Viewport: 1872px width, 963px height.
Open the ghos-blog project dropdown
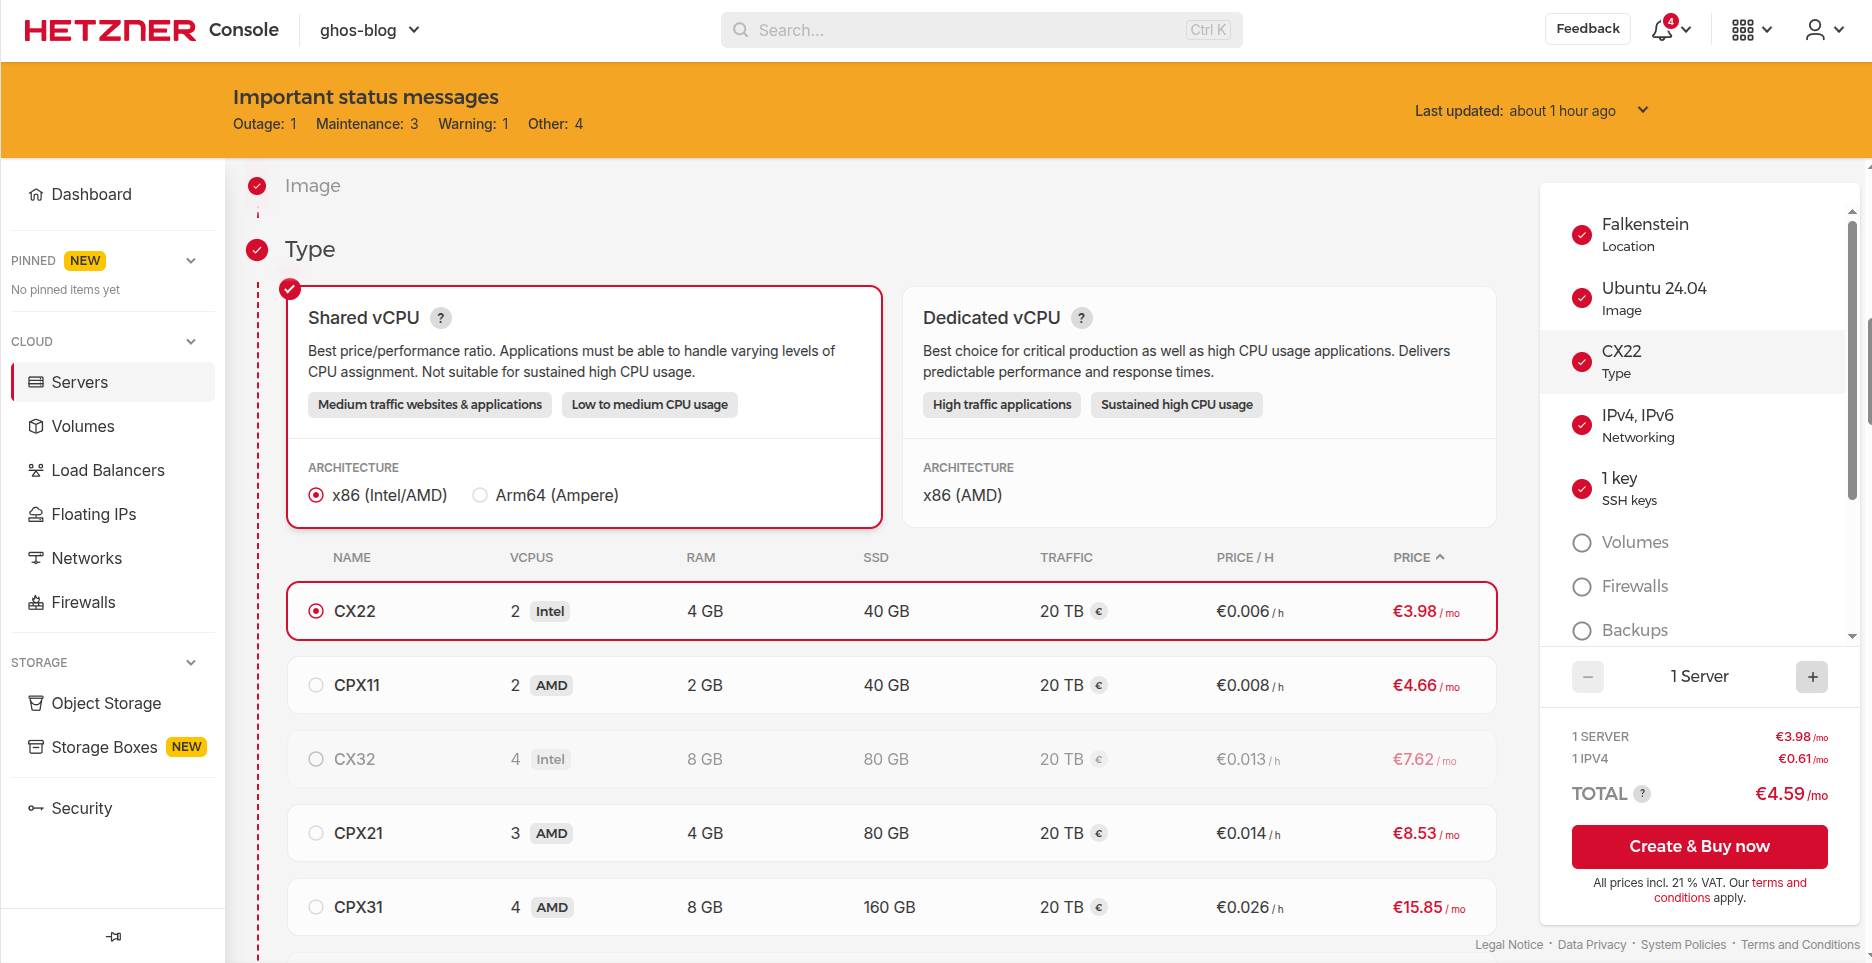pyautogui.click(x=369, y=30)
